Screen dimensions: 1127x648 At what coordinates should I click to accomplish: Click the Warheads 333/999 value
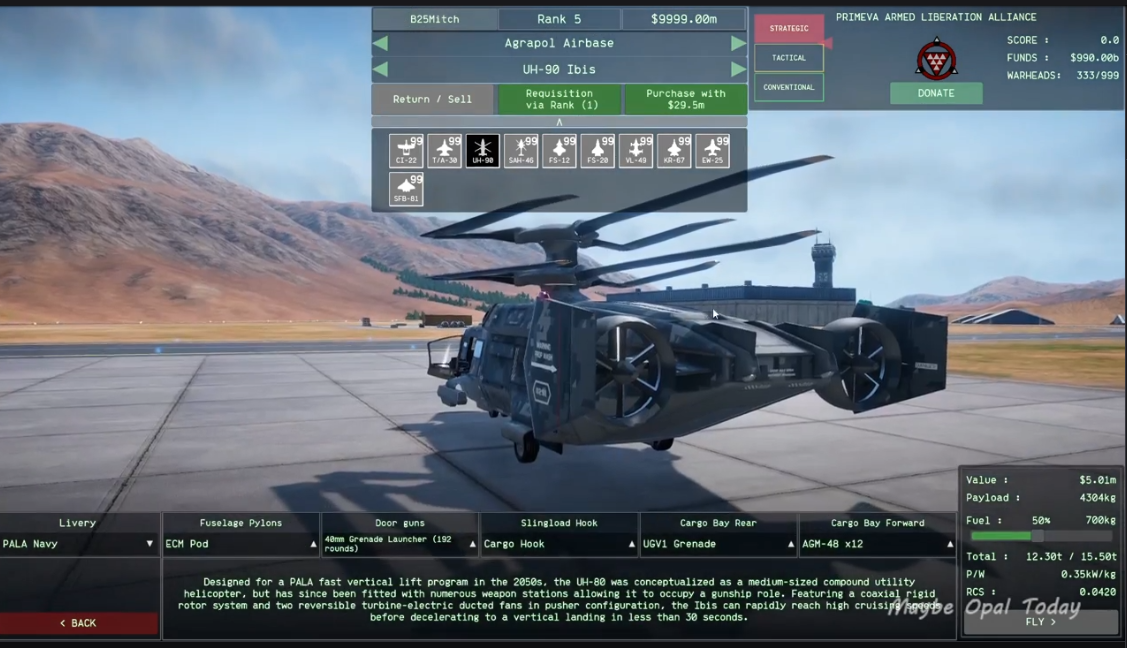pos(1097,75)
